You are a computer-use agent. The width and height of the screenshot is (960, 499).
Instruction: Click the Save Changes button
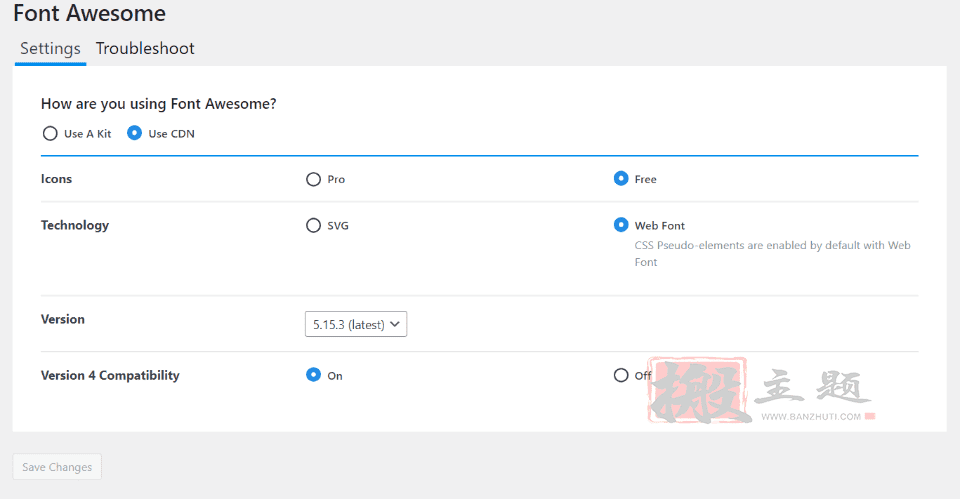(57, 467)
